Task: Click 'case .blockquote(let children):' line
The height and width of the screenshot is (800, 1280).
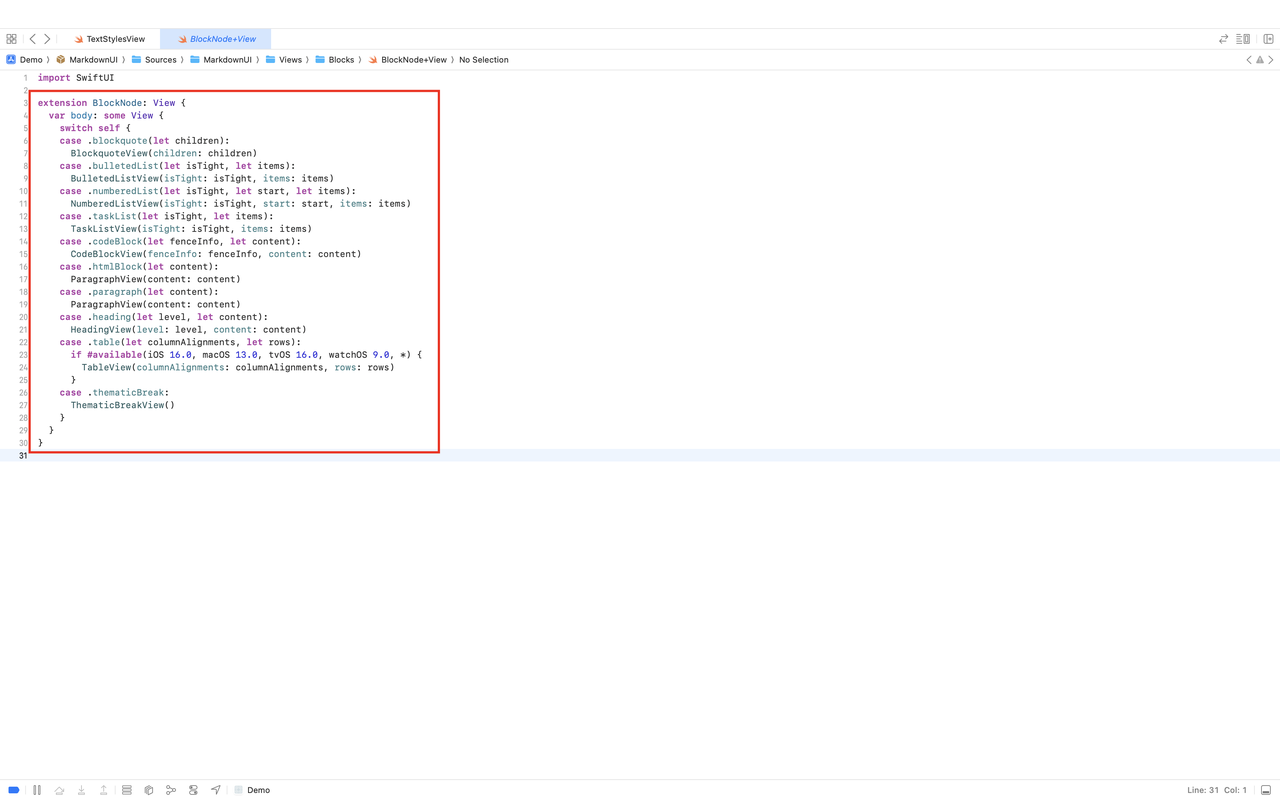Action: [145, 141]
